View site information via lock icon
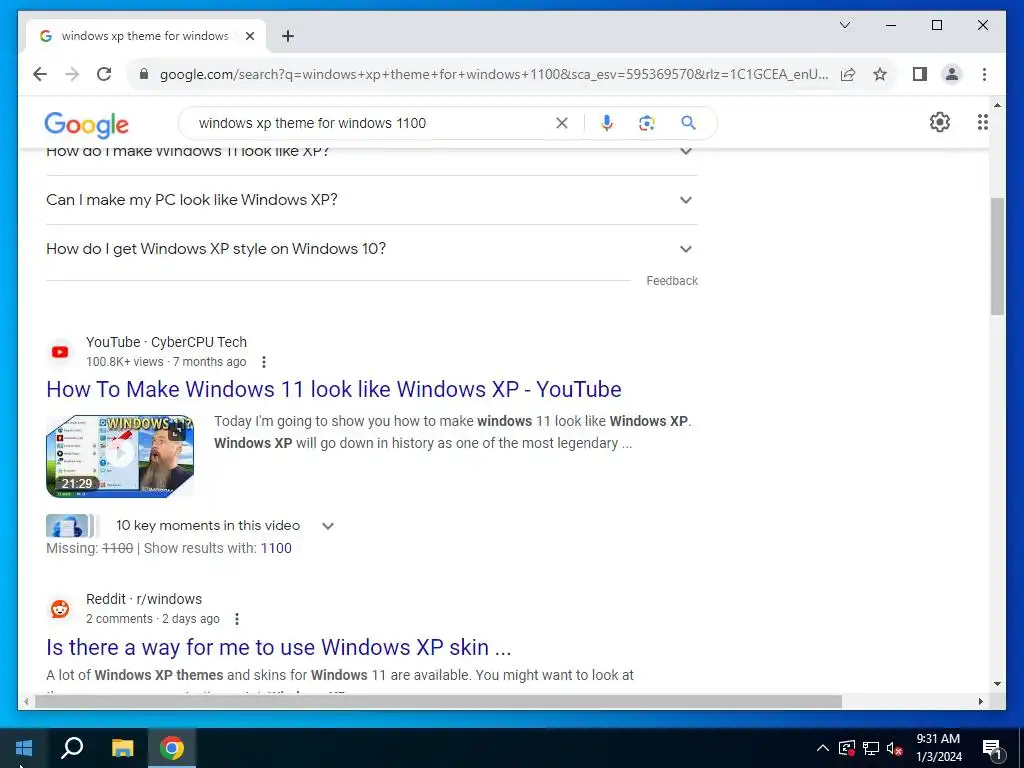This screenshot has width=1024, height=768. 144,74
